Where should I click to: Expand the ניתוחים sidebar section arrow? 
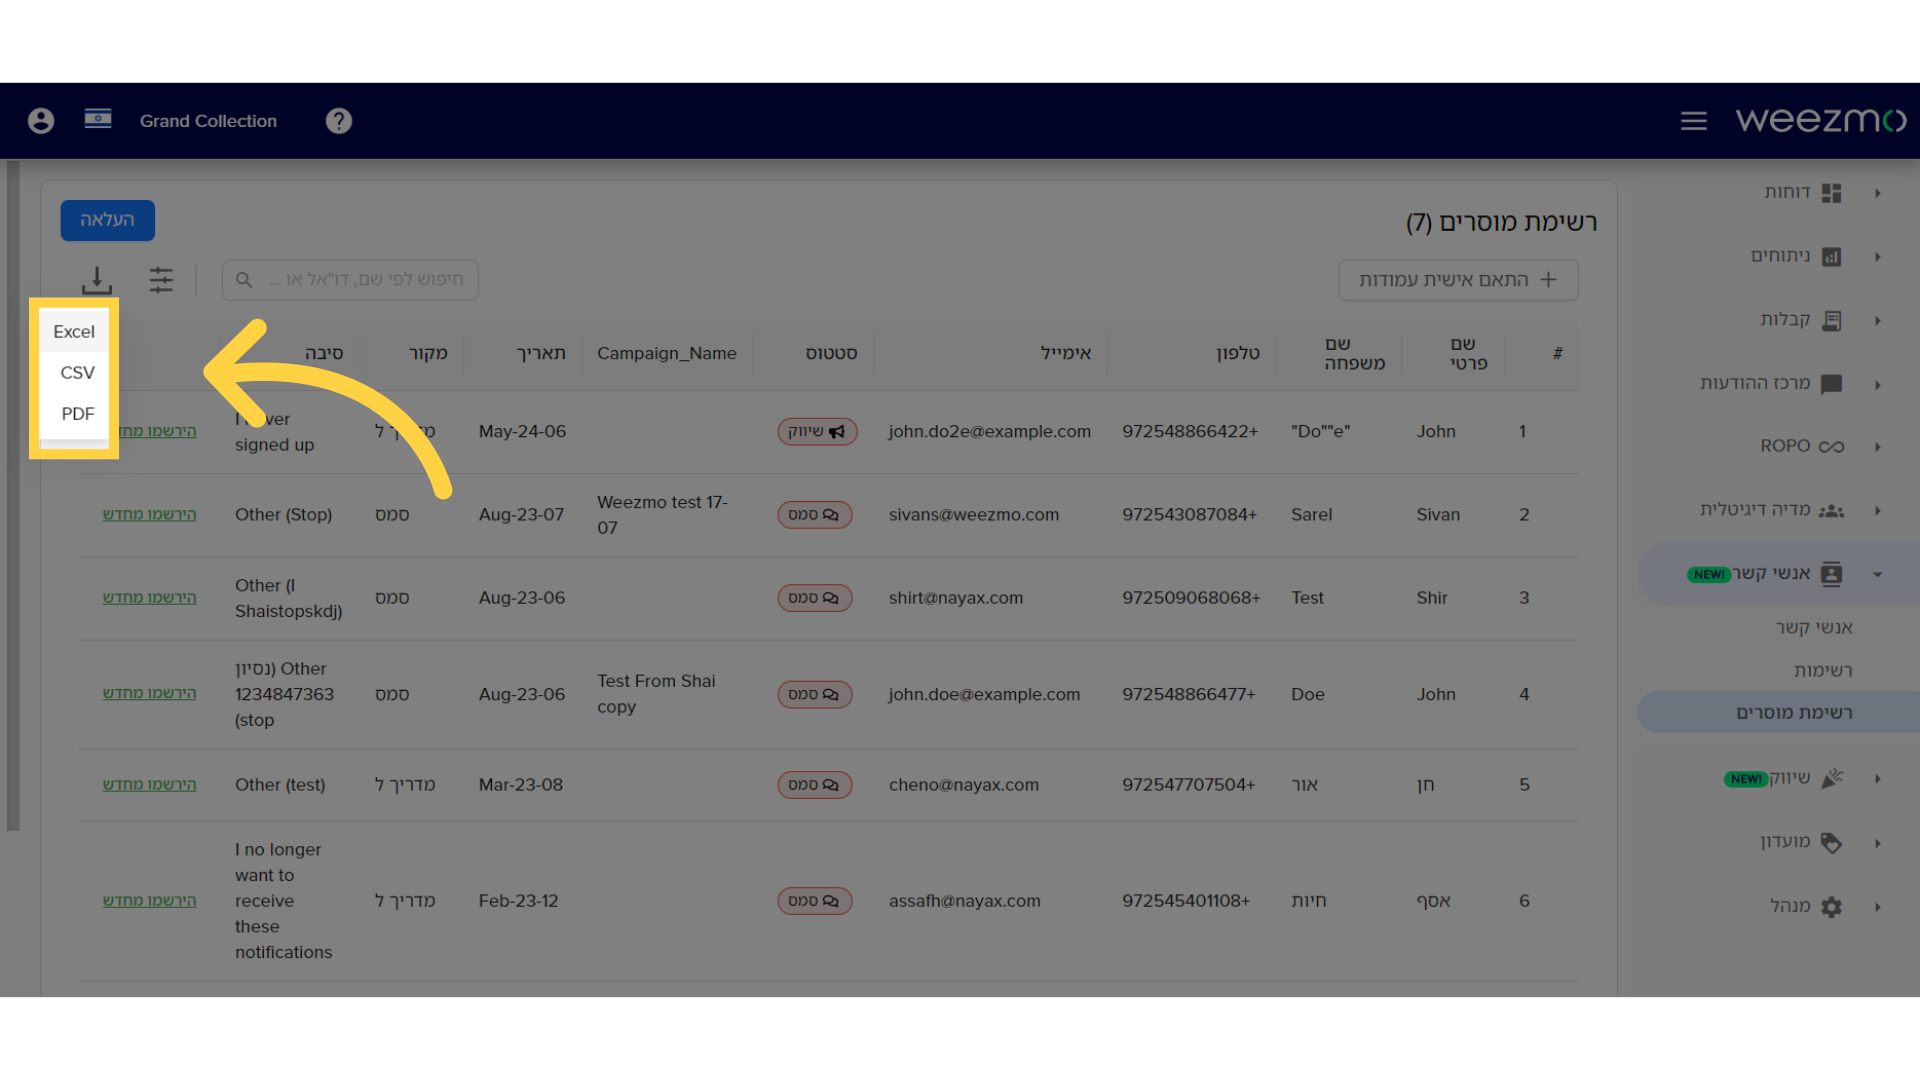pos(1878,257)
